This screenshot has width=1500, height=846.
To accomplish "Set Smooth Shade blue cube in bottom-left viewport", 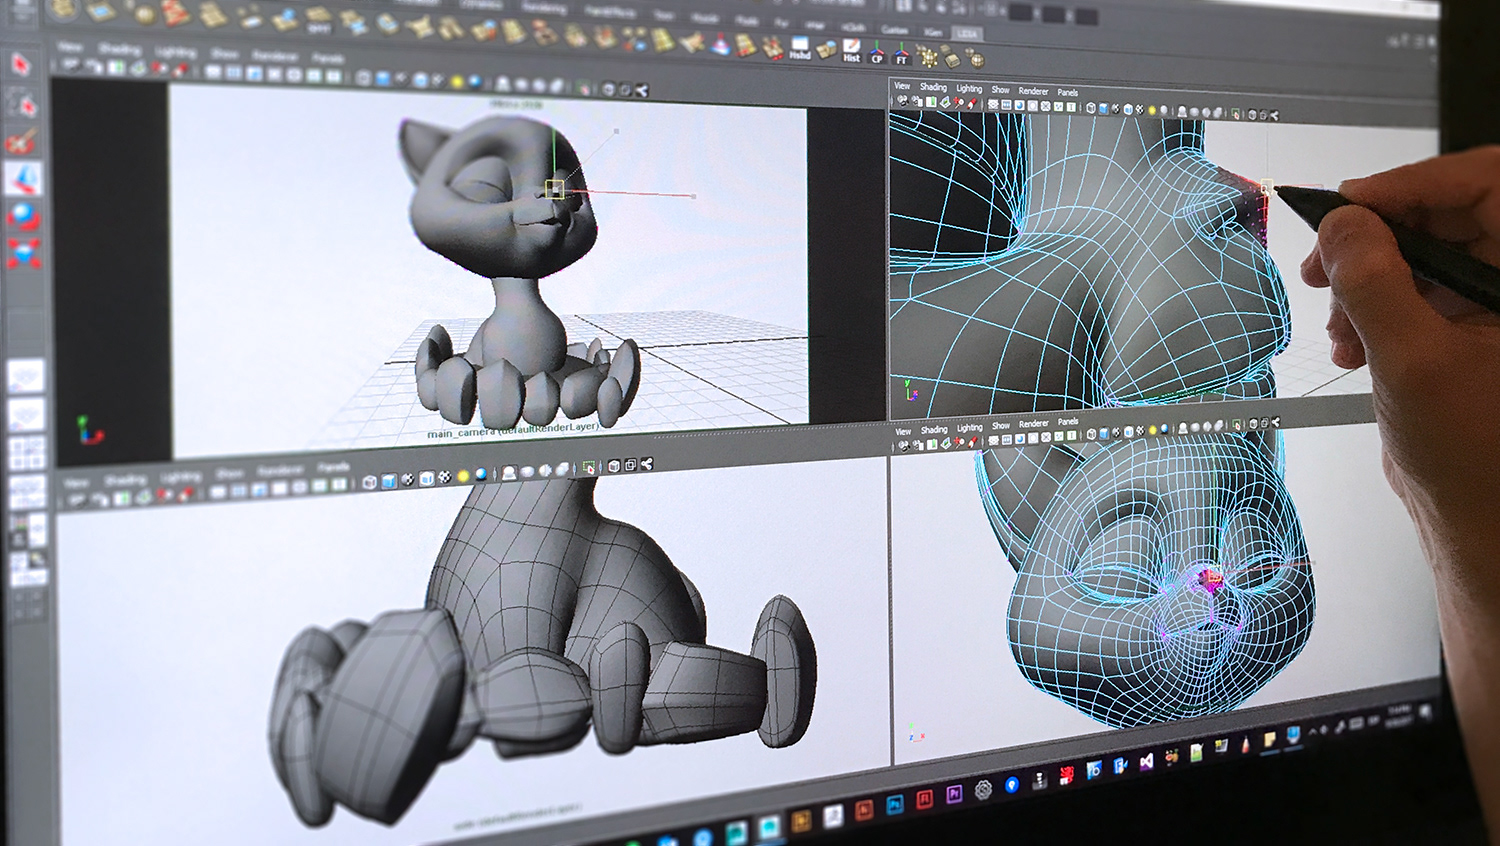I will pos(389,481).
